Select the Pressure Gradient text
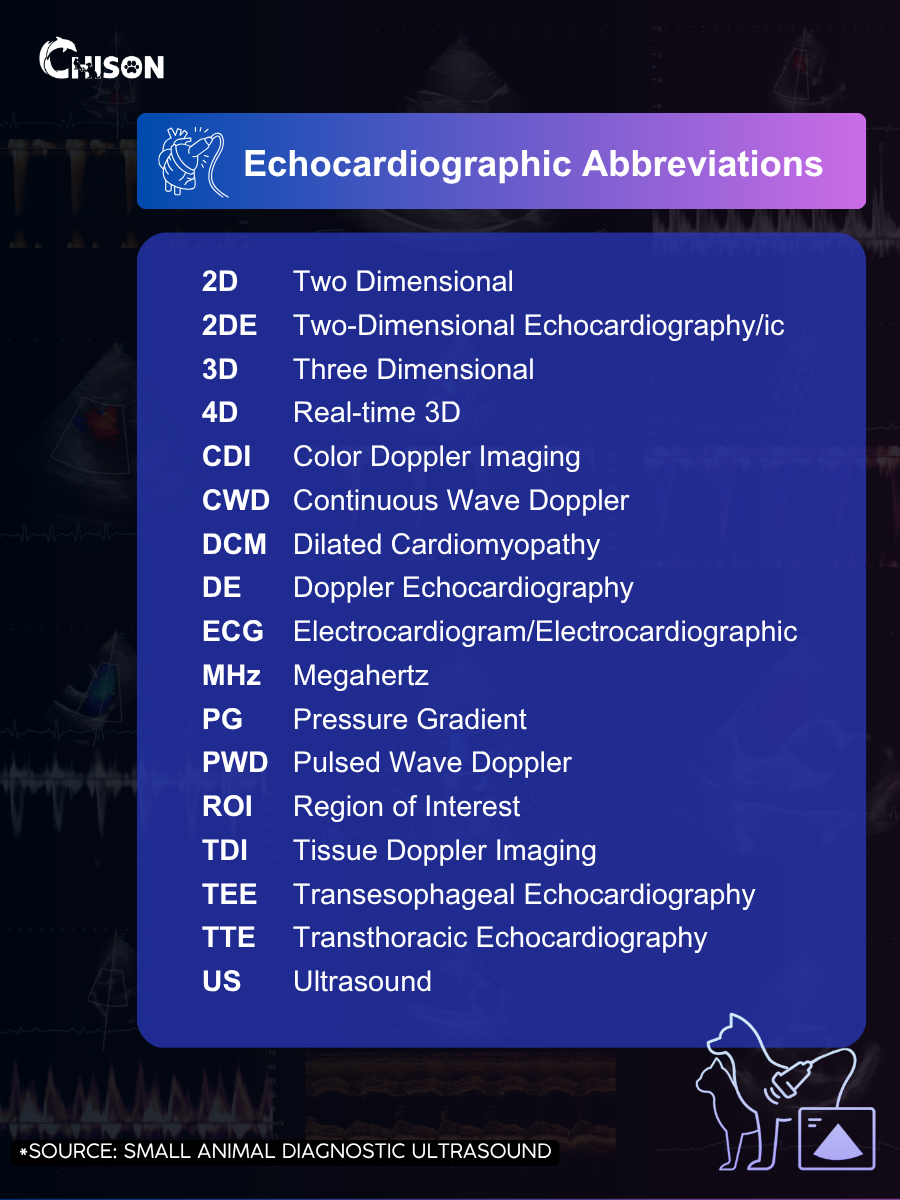 [410, 720]
